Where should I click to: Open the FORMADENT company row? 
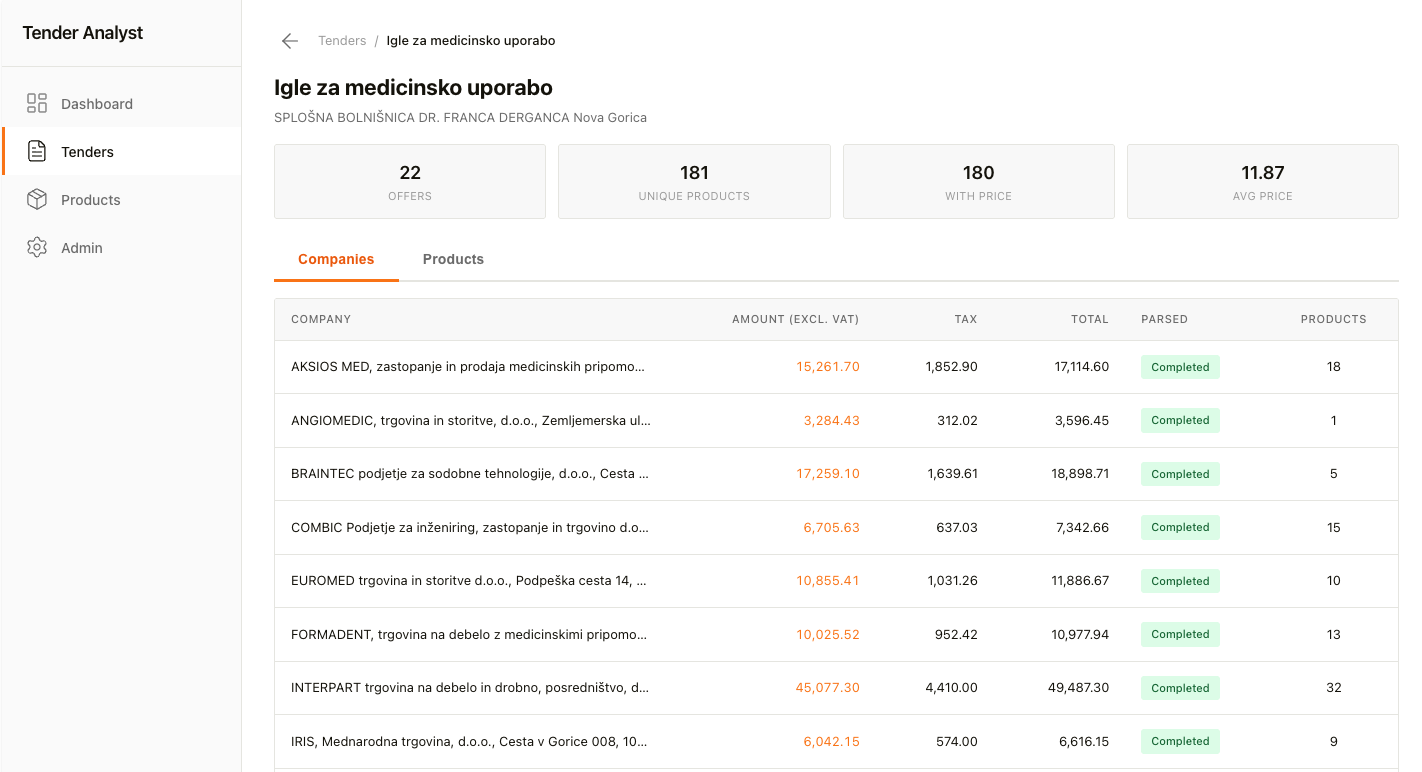(x=836, y=635)
